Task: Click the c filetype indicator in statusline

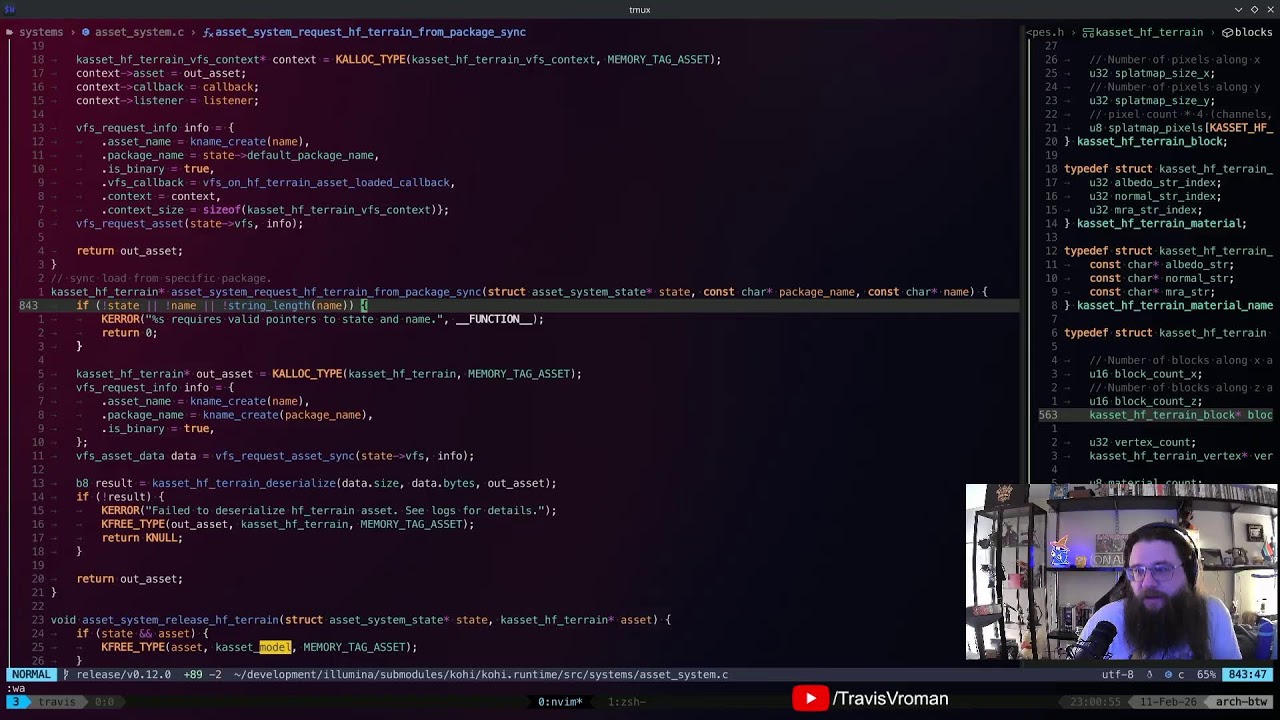Action: 1175,675
